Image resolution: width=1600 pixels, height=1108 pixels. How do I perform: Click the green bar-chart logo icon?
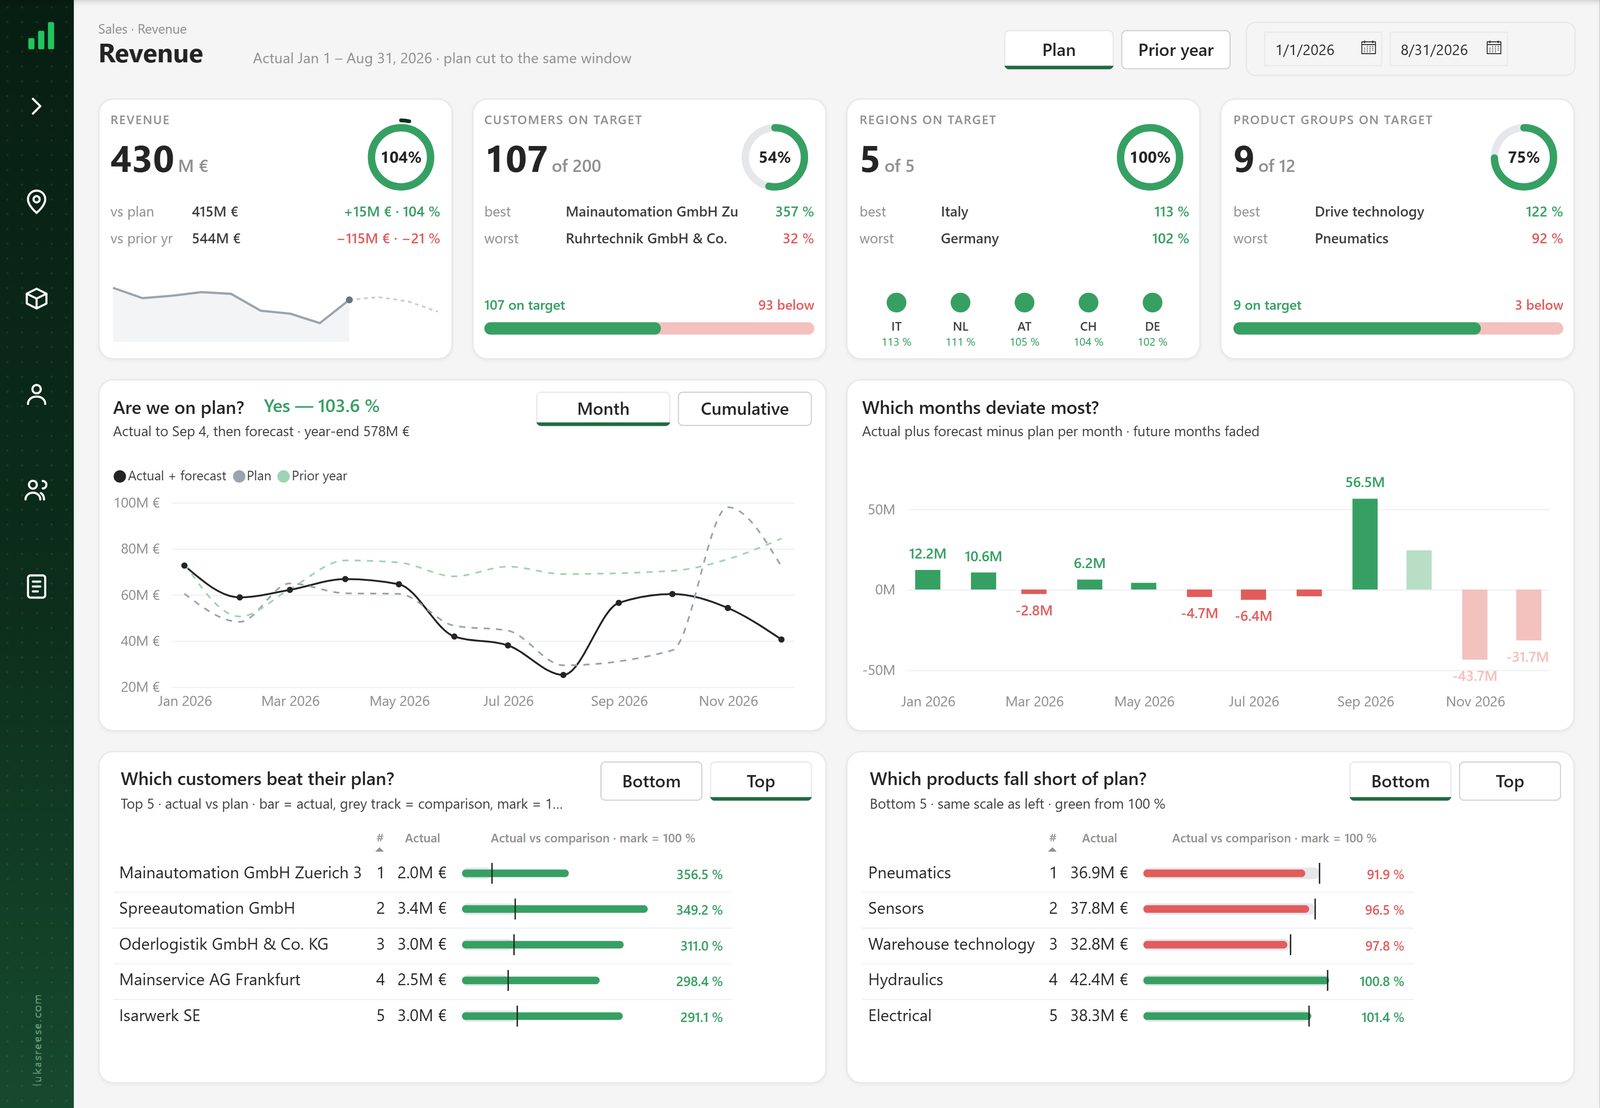(40, 37)
